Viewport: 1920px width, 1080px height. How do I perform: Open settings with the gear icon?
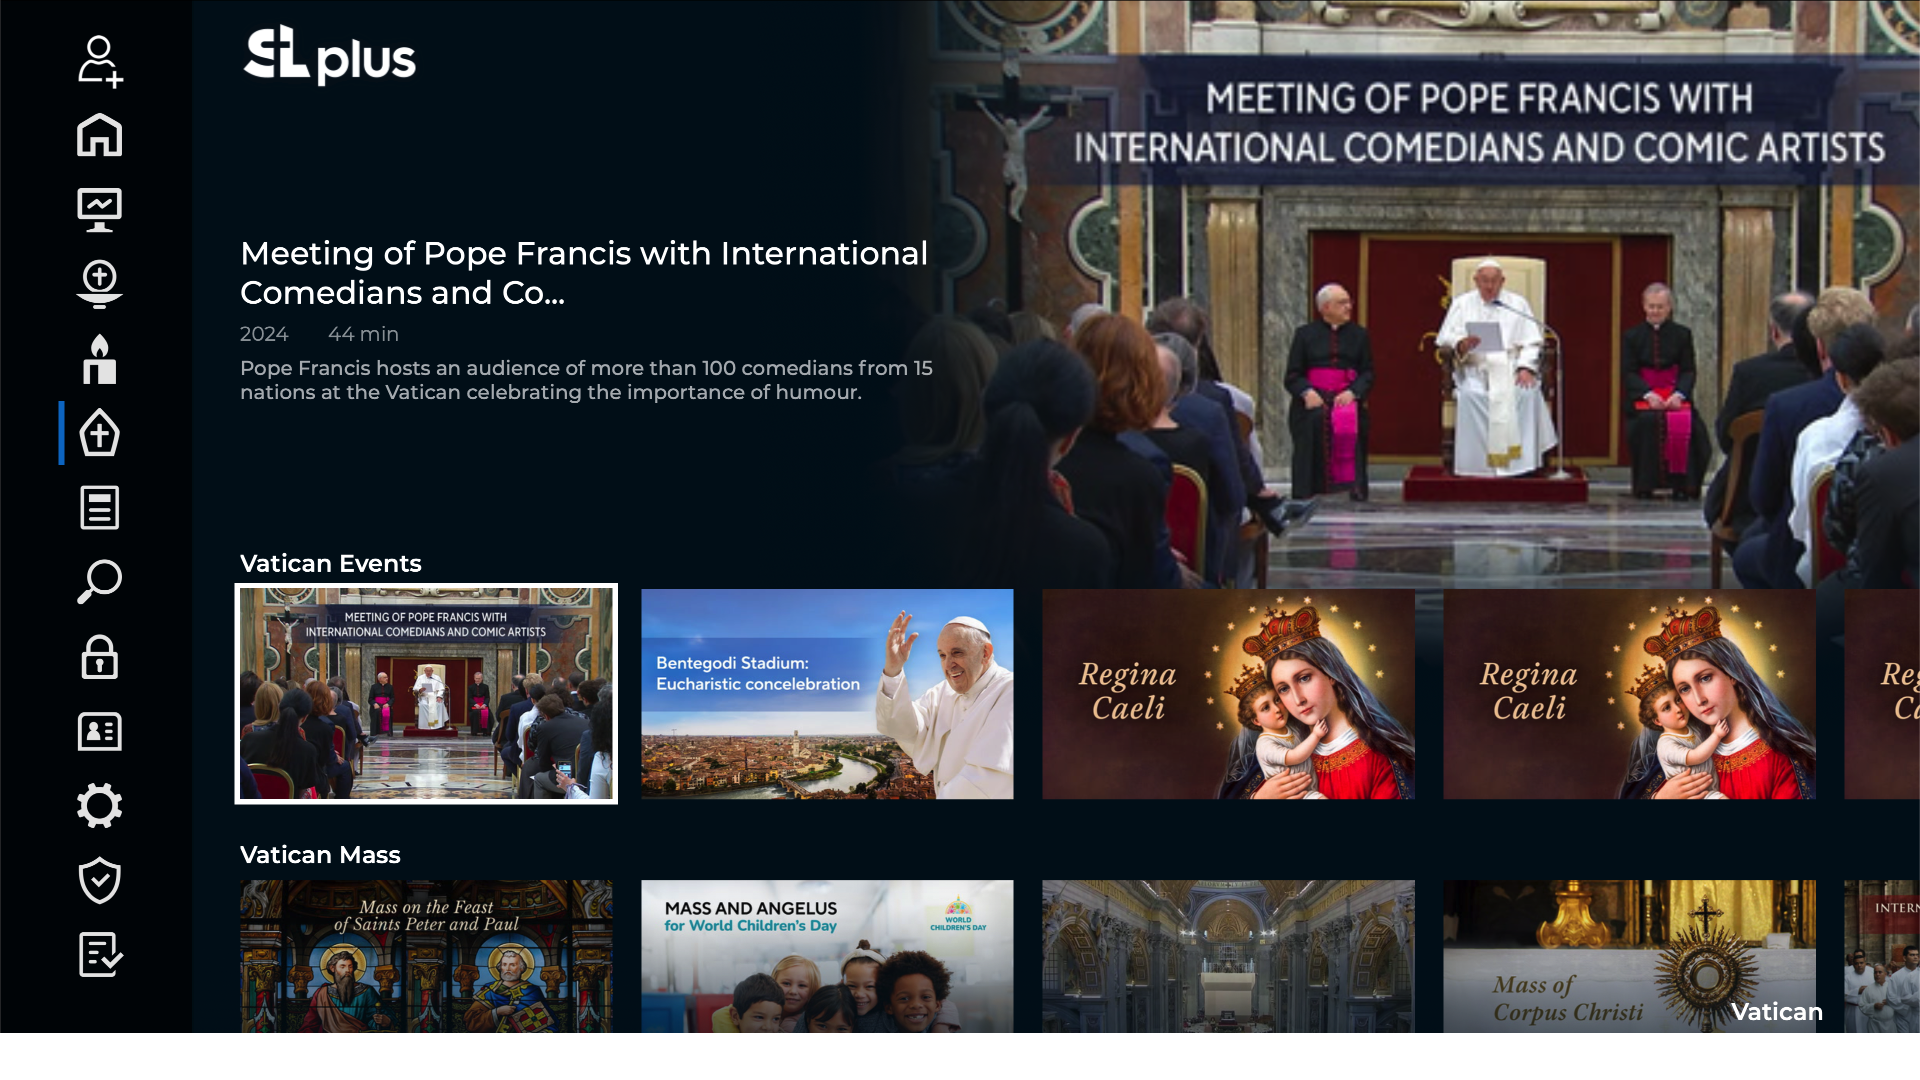[100, 806]
